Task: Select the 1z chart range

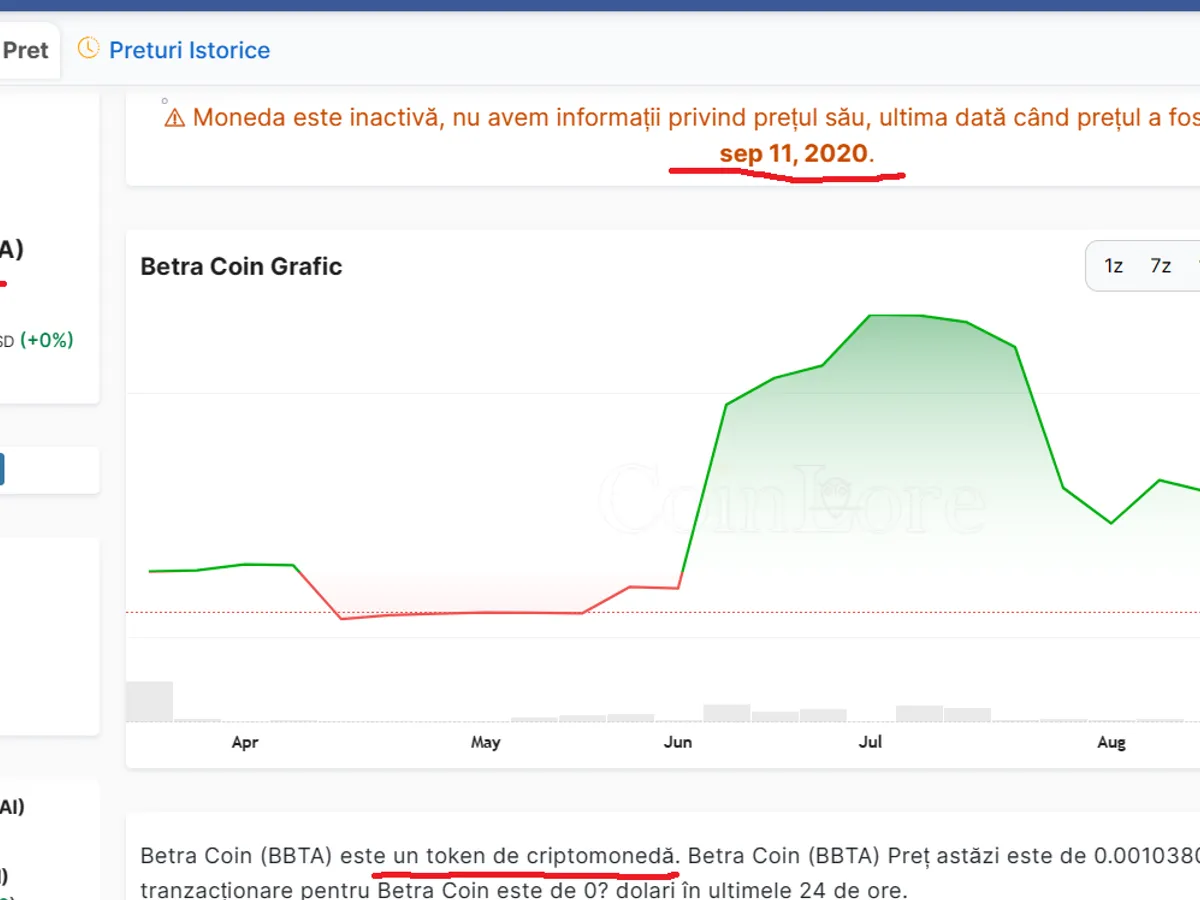Action: click(1113, 266)
